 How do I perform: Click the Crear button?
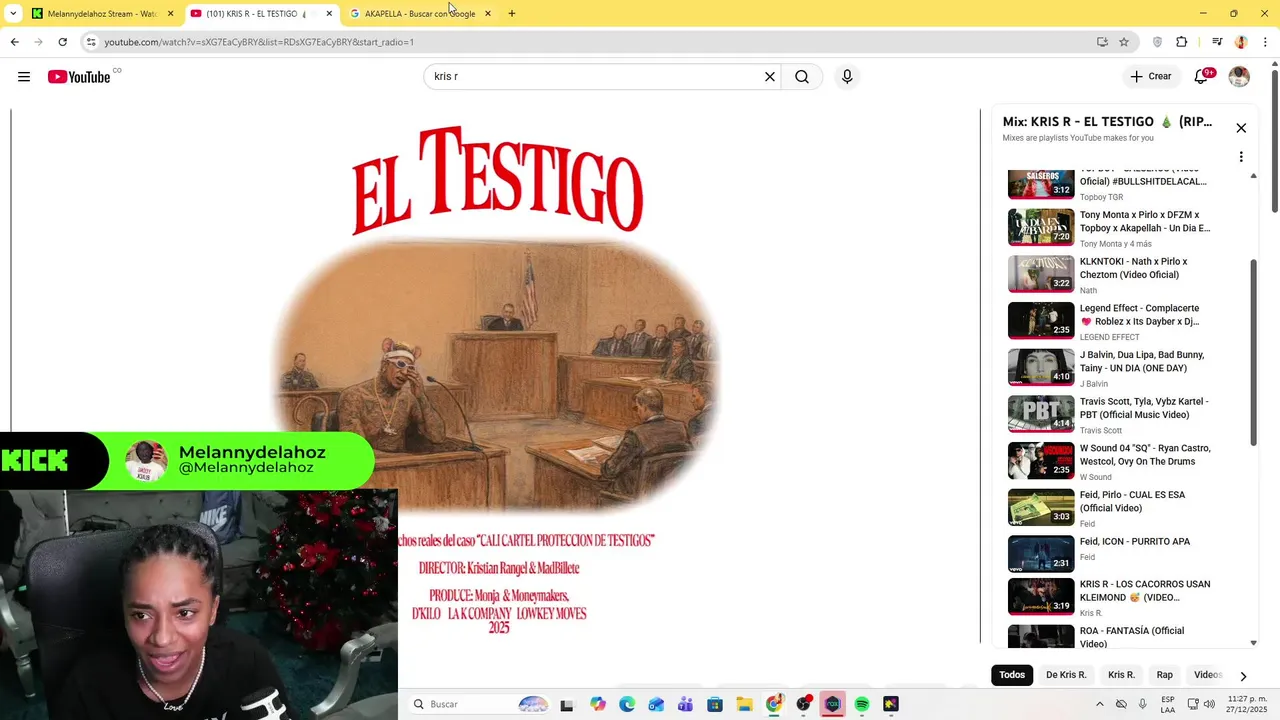1150,77
